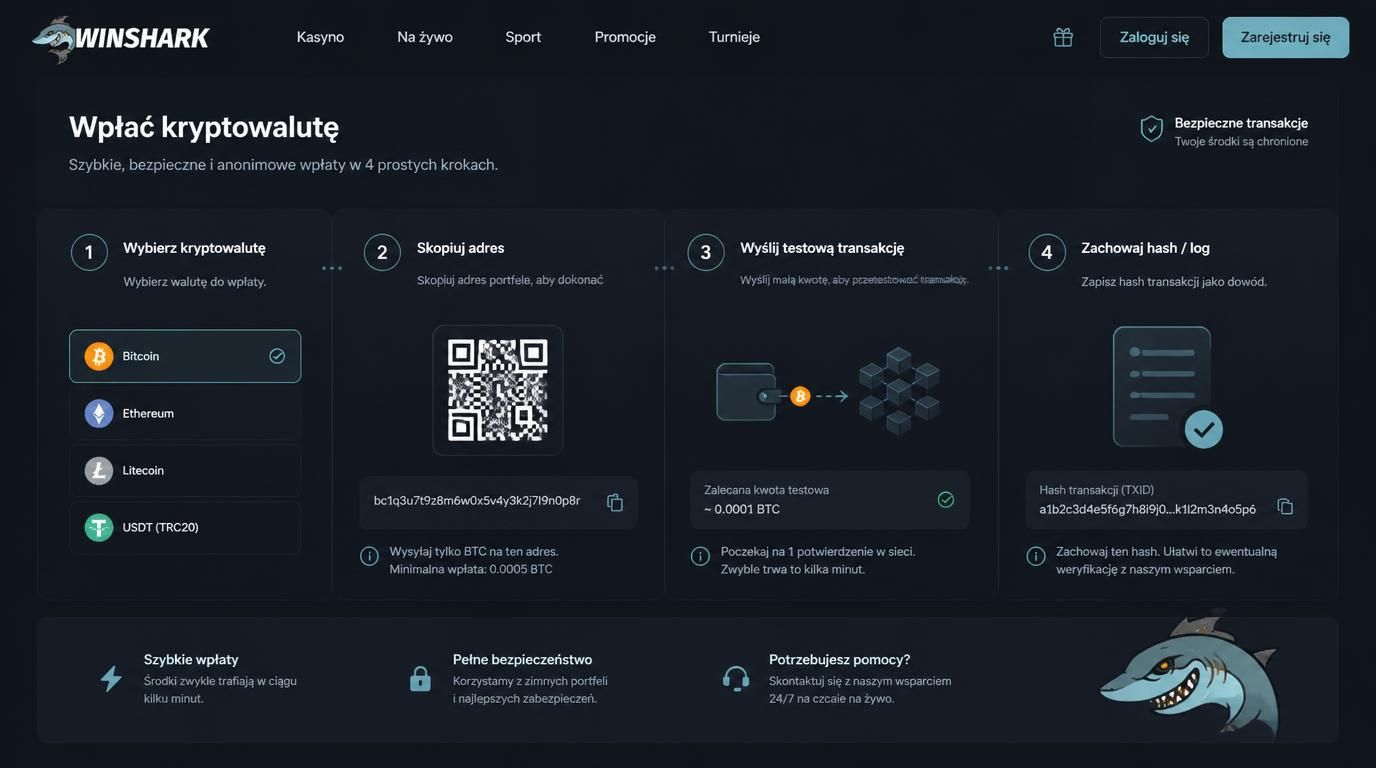Click the Bitcoin orange coin icon
The width and height of the screenshot is (1376, 768).
[99, 356]
